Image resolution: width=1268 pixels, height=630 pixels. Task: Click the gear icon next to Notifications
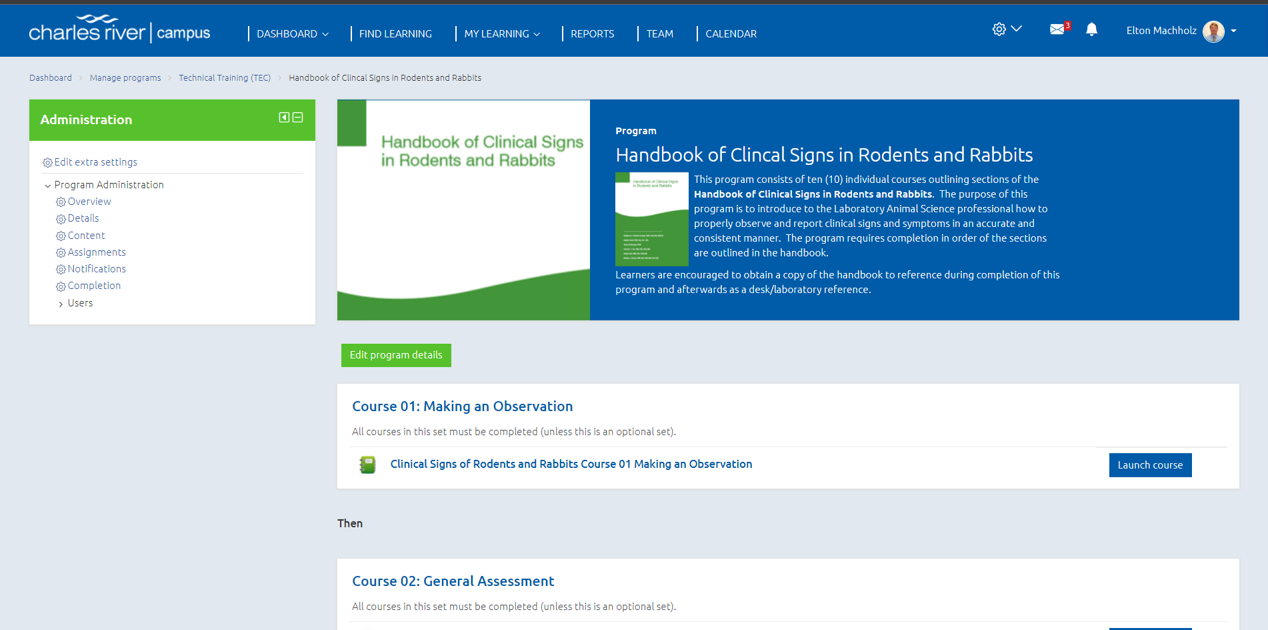61,269
